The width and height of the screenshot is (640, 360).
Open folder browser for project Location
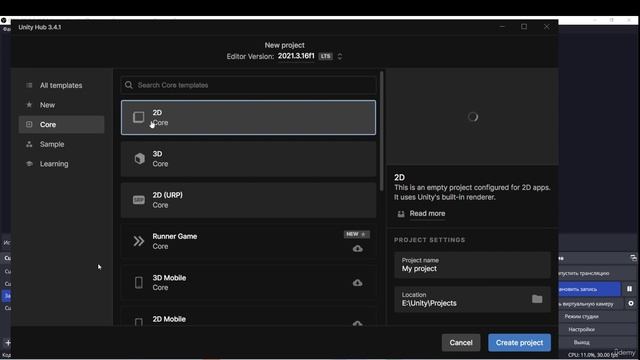[537, 299]
